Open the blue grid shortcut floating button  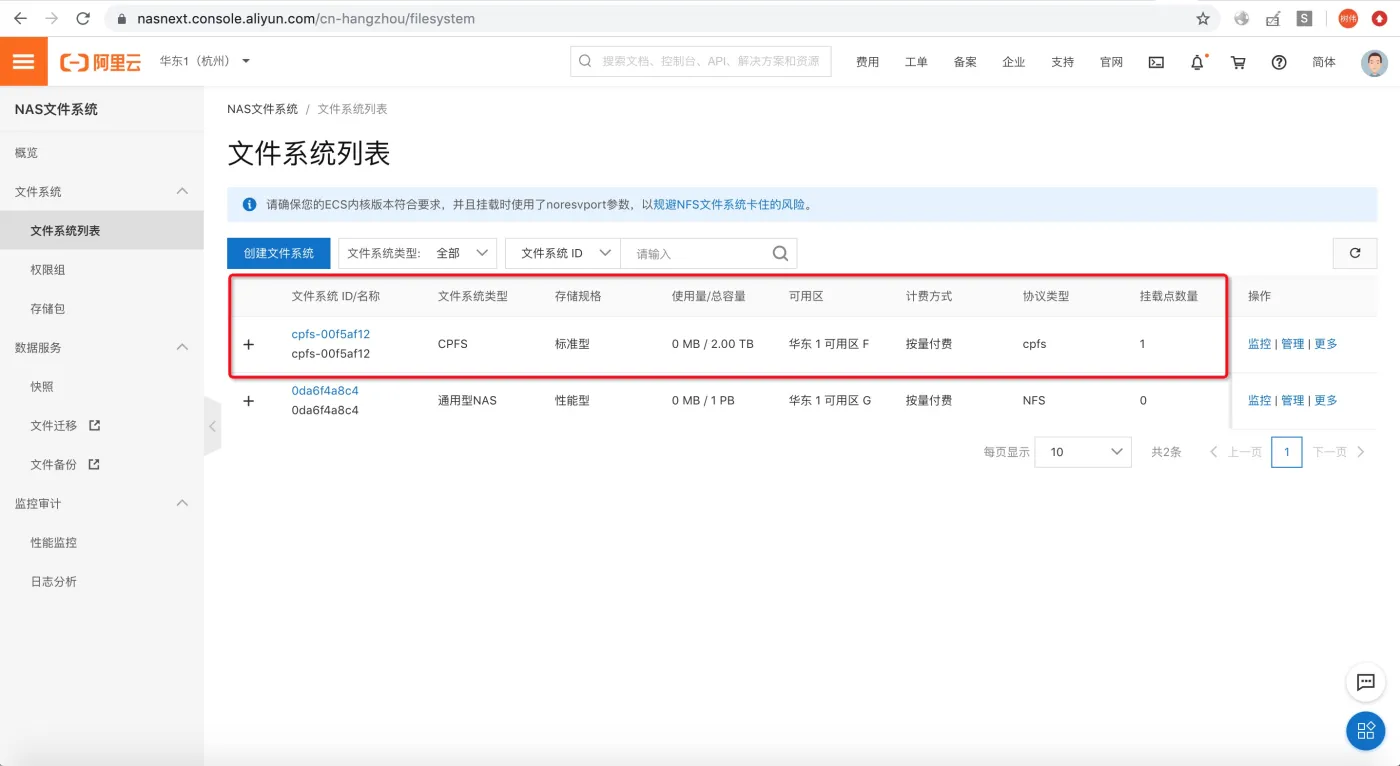pyautogui.click(x=1366, y=731)
